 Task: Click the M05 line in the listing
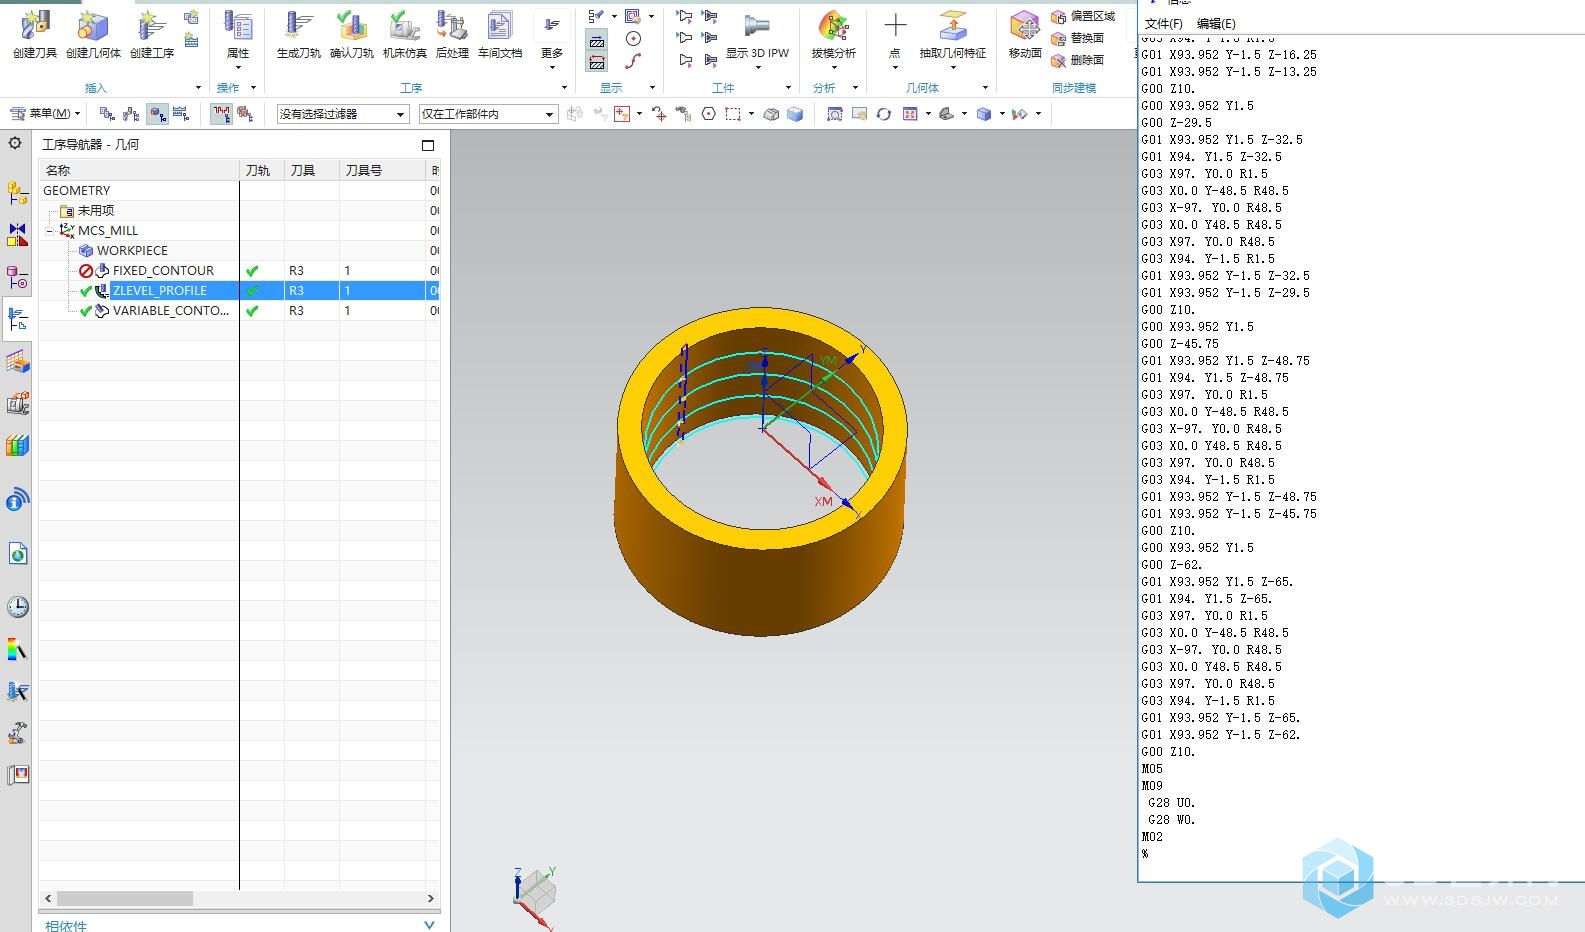(x=1152, y=769)
